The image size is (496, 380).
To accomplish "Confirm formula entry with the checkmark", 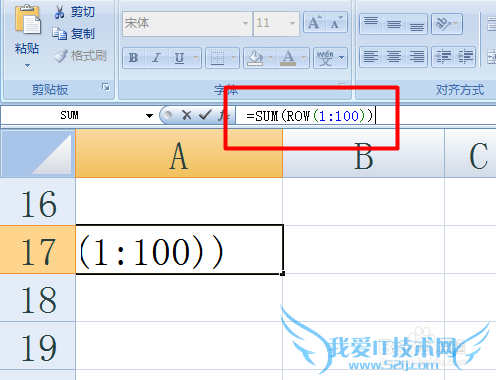I will (205, 115).
